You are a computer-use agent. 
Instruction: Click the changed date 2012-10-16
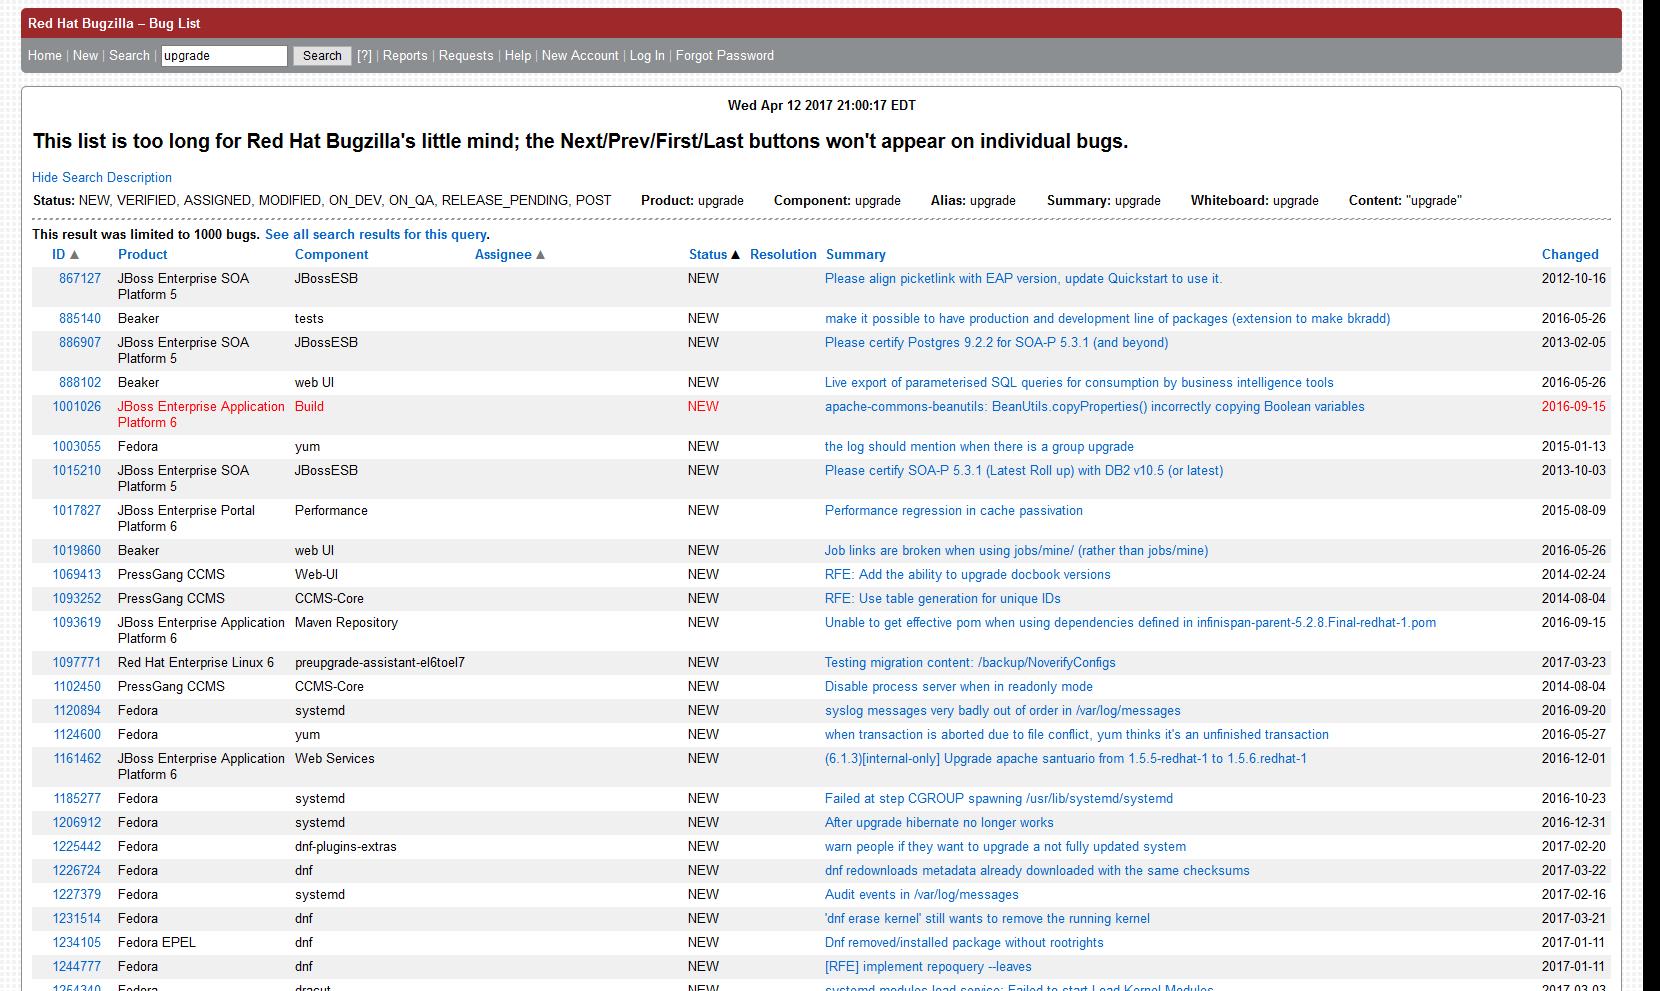click(1574, 279)
